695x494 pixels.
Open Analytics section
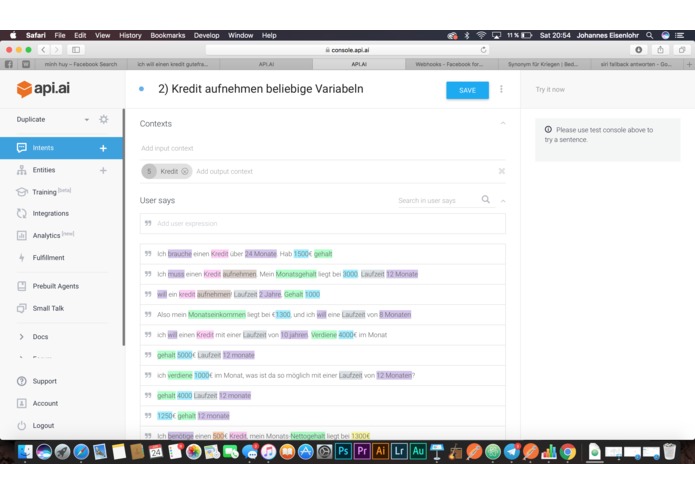pos(46,235)
